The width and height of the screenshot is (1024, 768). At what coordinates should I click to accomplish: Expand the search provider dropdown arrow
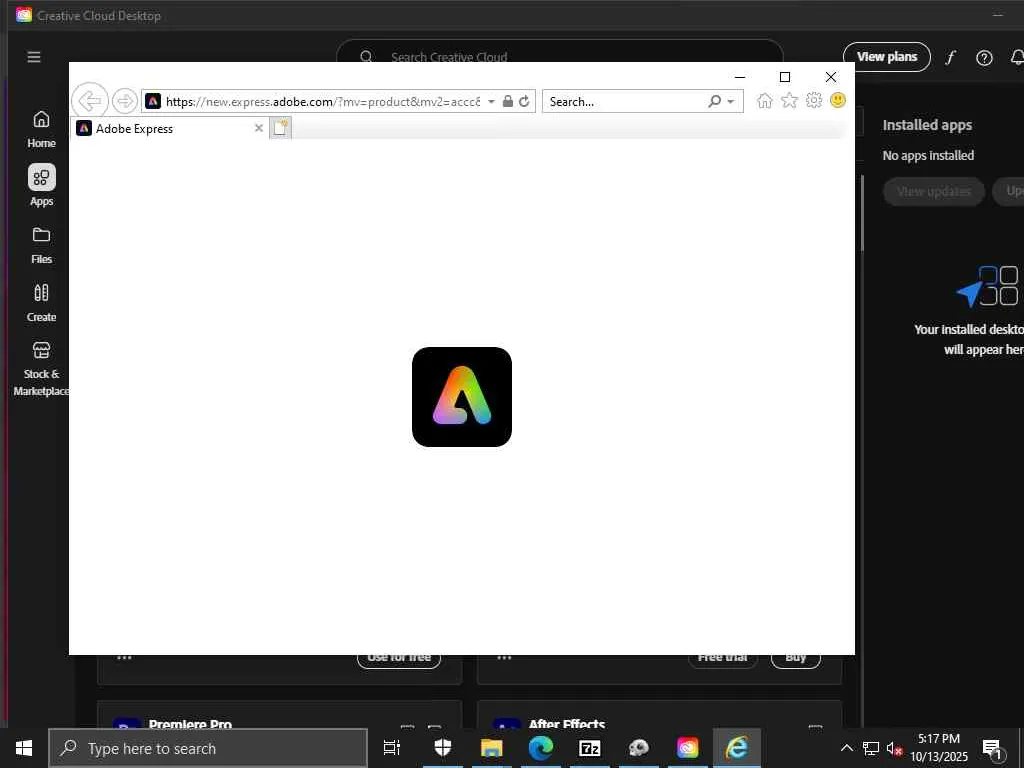pyautogui.click(x=731, y=101)
